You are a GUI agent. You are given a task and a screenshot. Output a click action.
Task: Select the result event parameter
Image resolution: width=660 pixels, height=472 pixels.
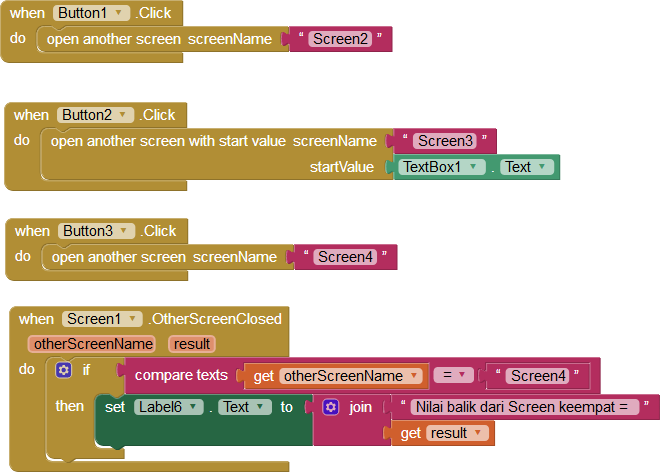pyautogui.click(x=190, y=344)
